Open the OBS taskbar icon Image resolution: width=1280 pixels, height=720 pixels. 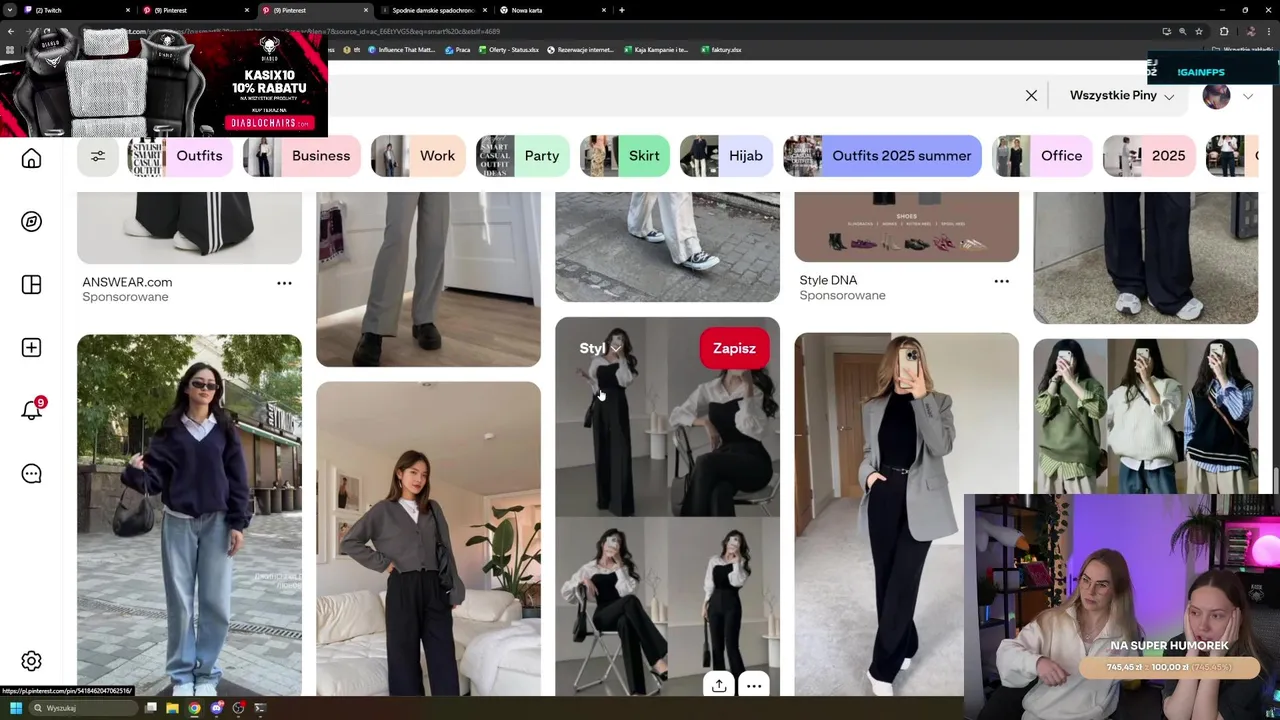coord(238,708)
